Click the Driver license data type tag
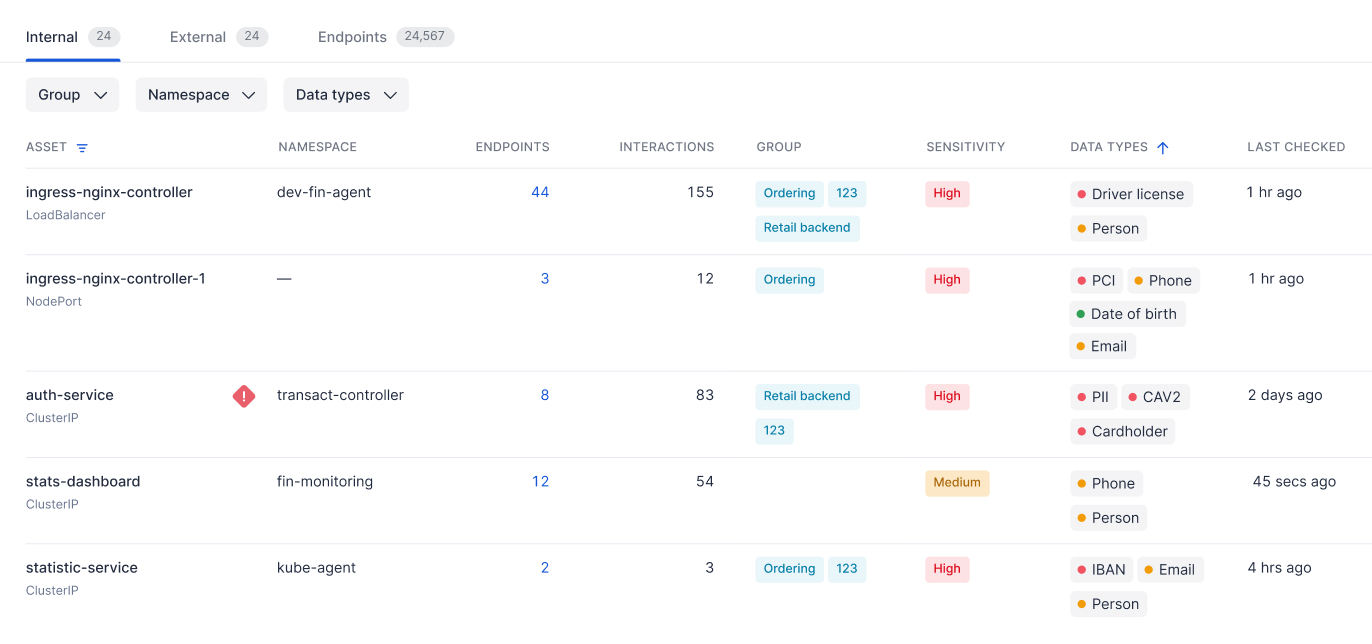 tap(1131, 194)
